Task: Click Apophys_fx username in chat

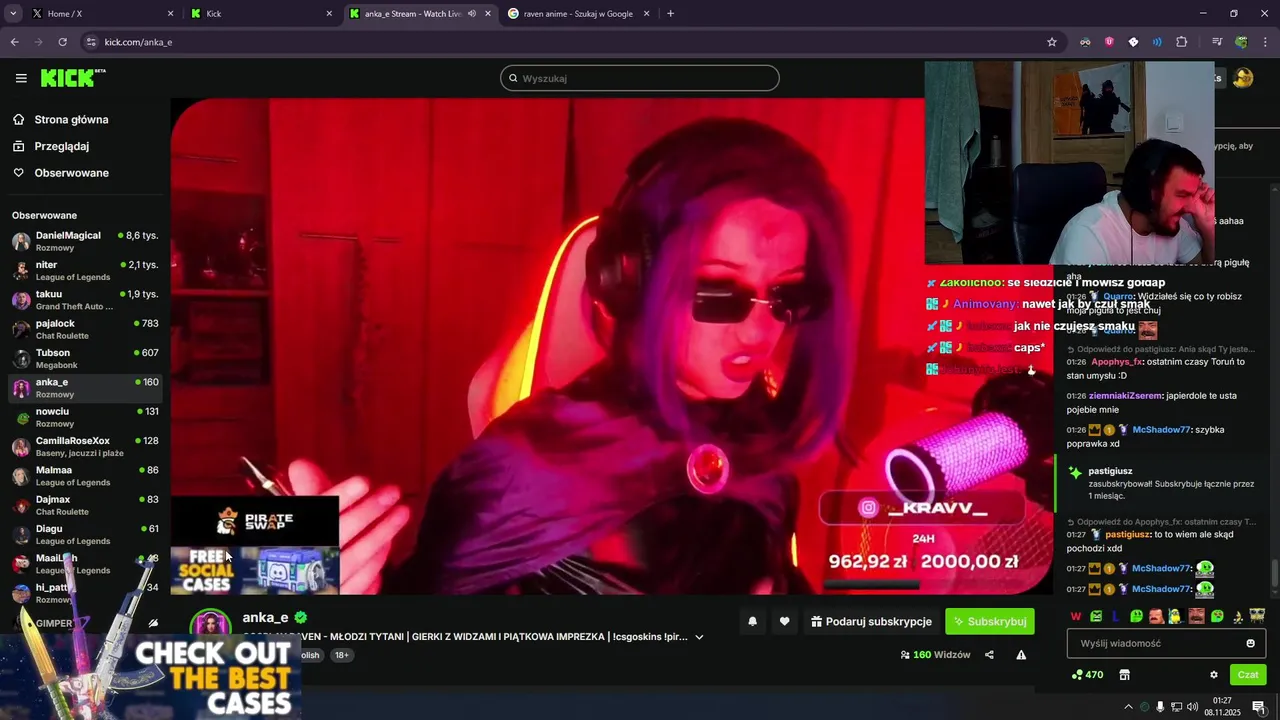Action: pyautogui.click(x=1116, y=362)
